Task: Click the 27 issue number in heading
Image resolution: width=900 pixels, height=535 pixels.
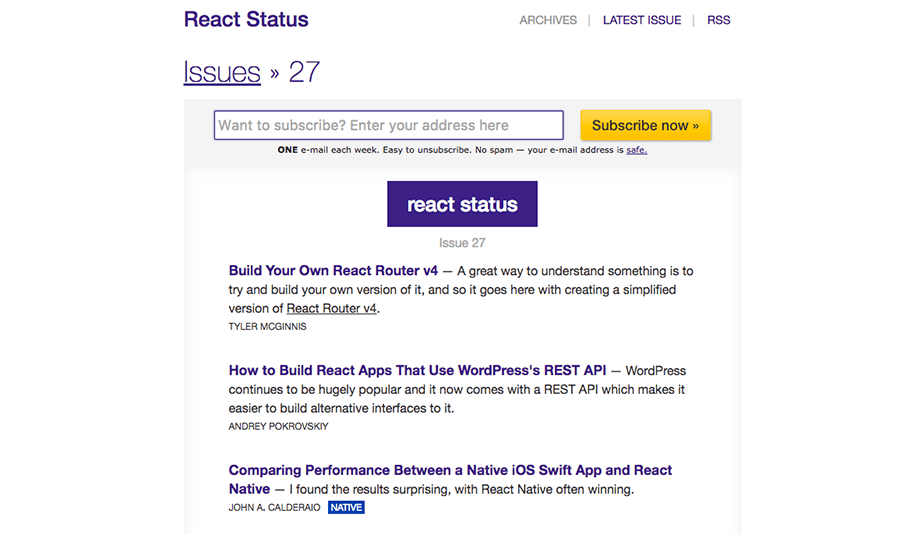Action: (304, 72)
